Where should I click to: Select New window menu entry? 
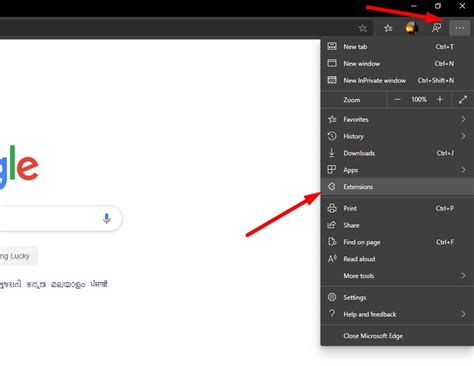pyautogui.click(x=397, y=63)
